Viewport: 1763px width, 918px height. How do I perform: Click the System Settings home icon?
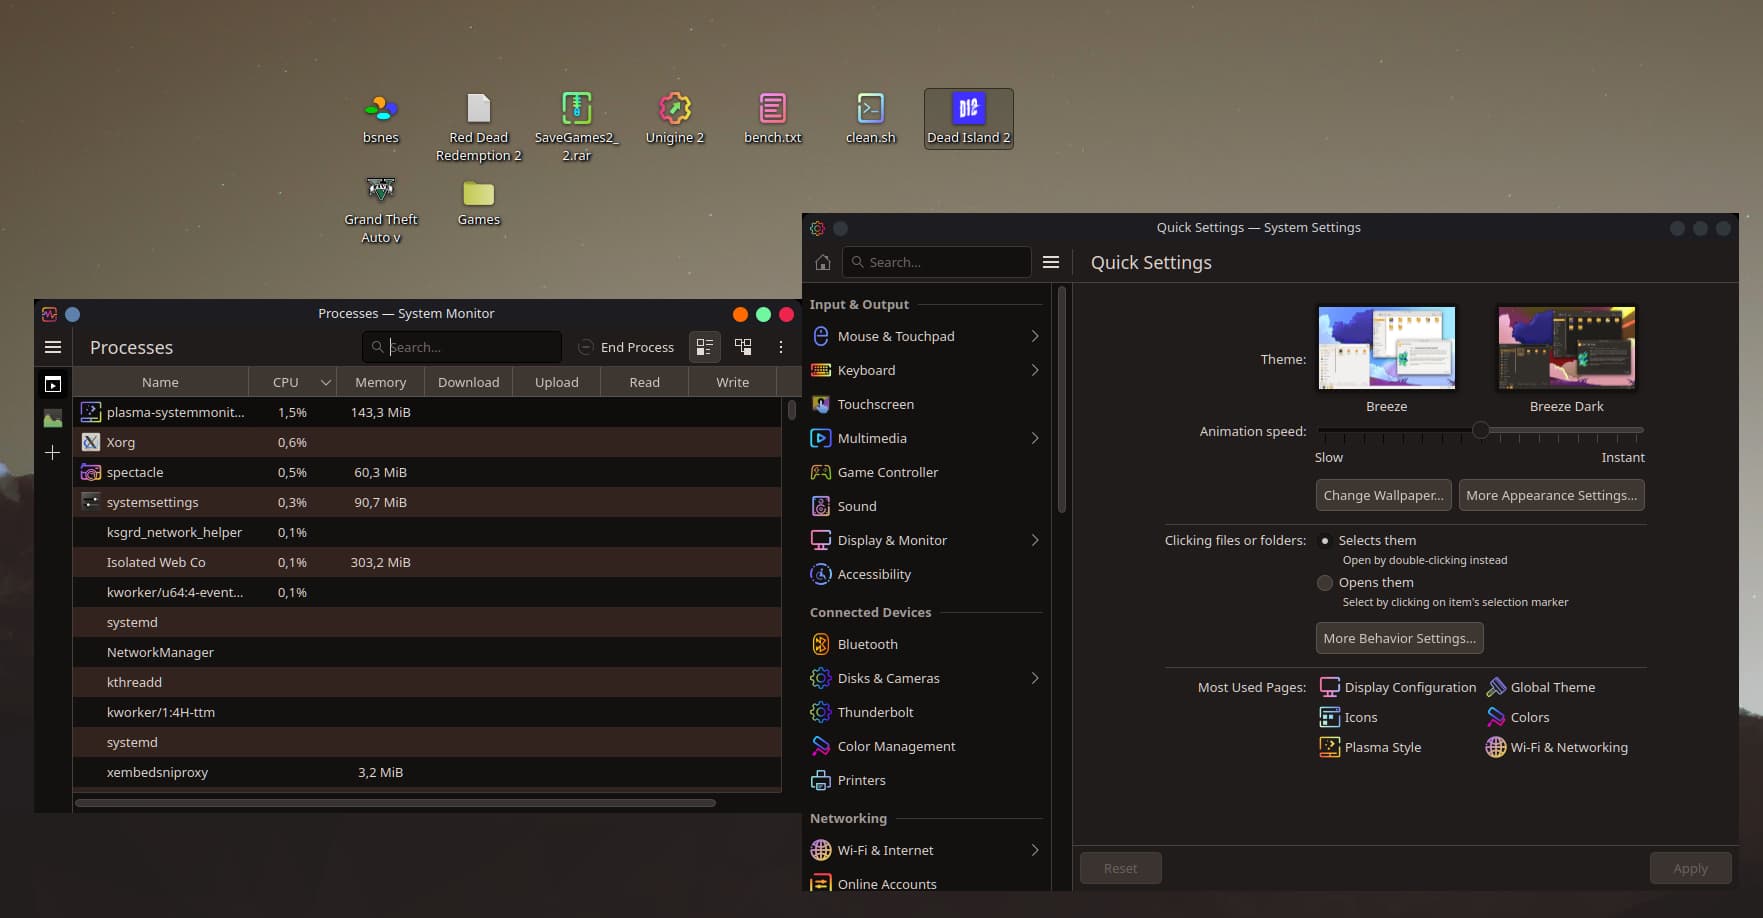pos(822,262)
